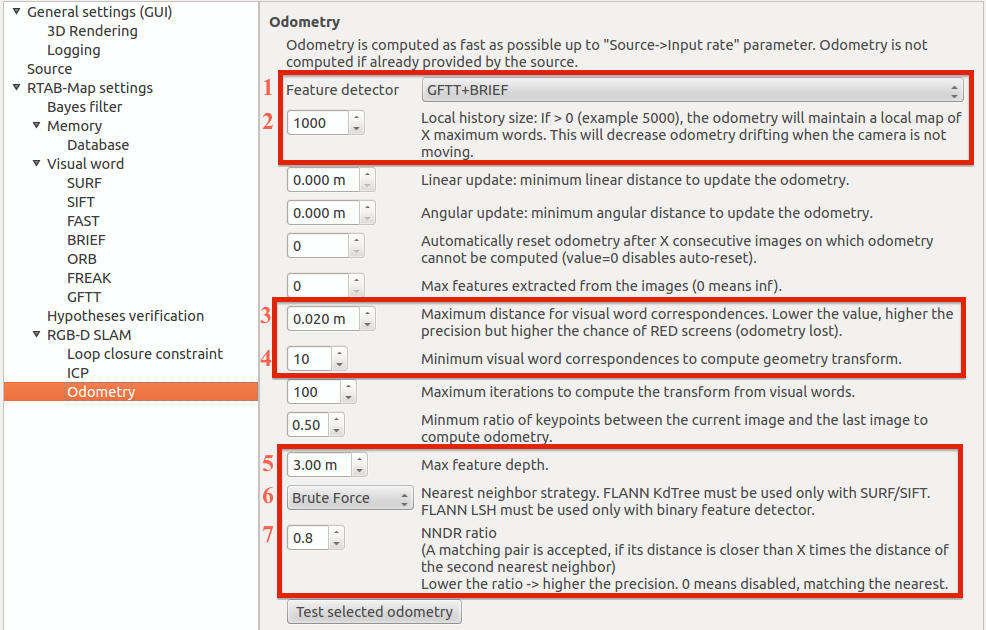Select Hypotheses verification in sidebar
The width and height of the screenshot is (986, 630).
[125, 316]
